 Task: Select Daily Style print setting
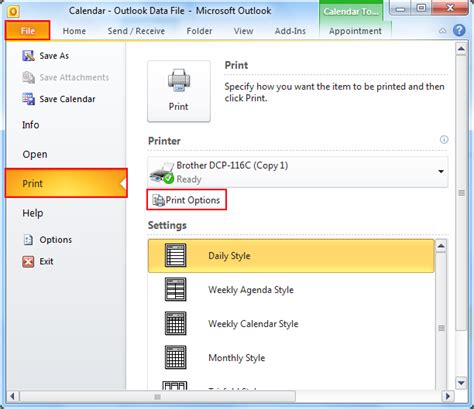point(291,256)
